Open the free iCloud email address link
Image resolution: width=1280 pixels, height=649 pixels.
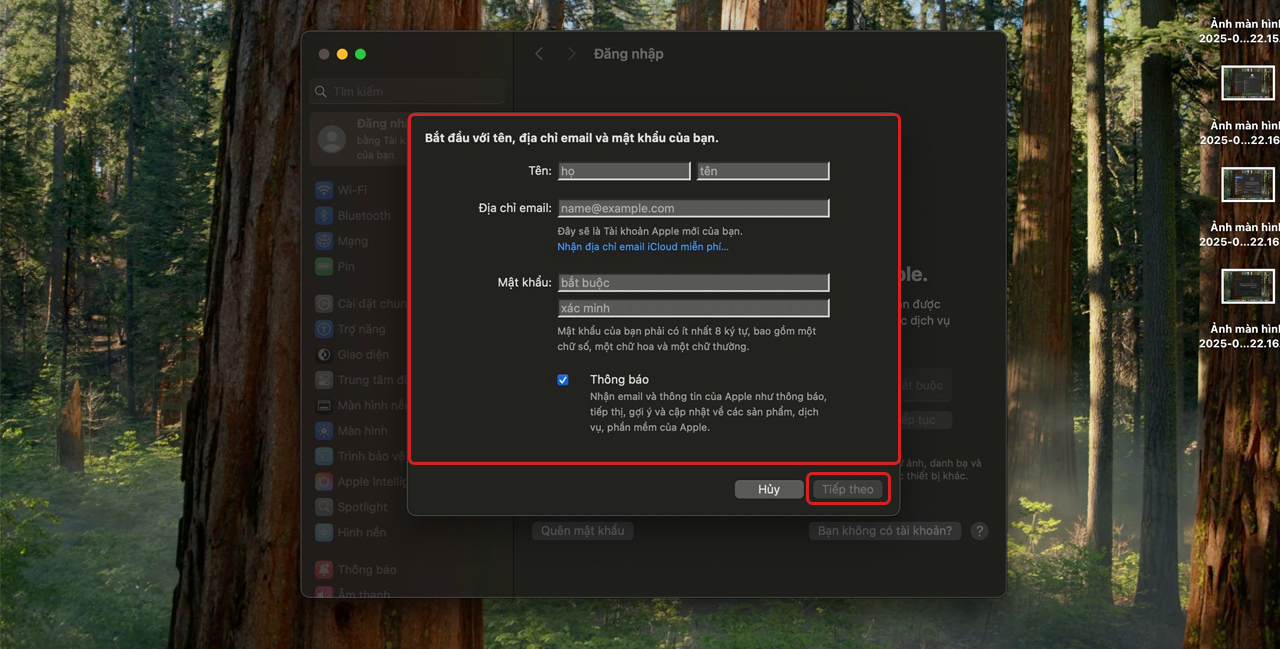point(643,247)
